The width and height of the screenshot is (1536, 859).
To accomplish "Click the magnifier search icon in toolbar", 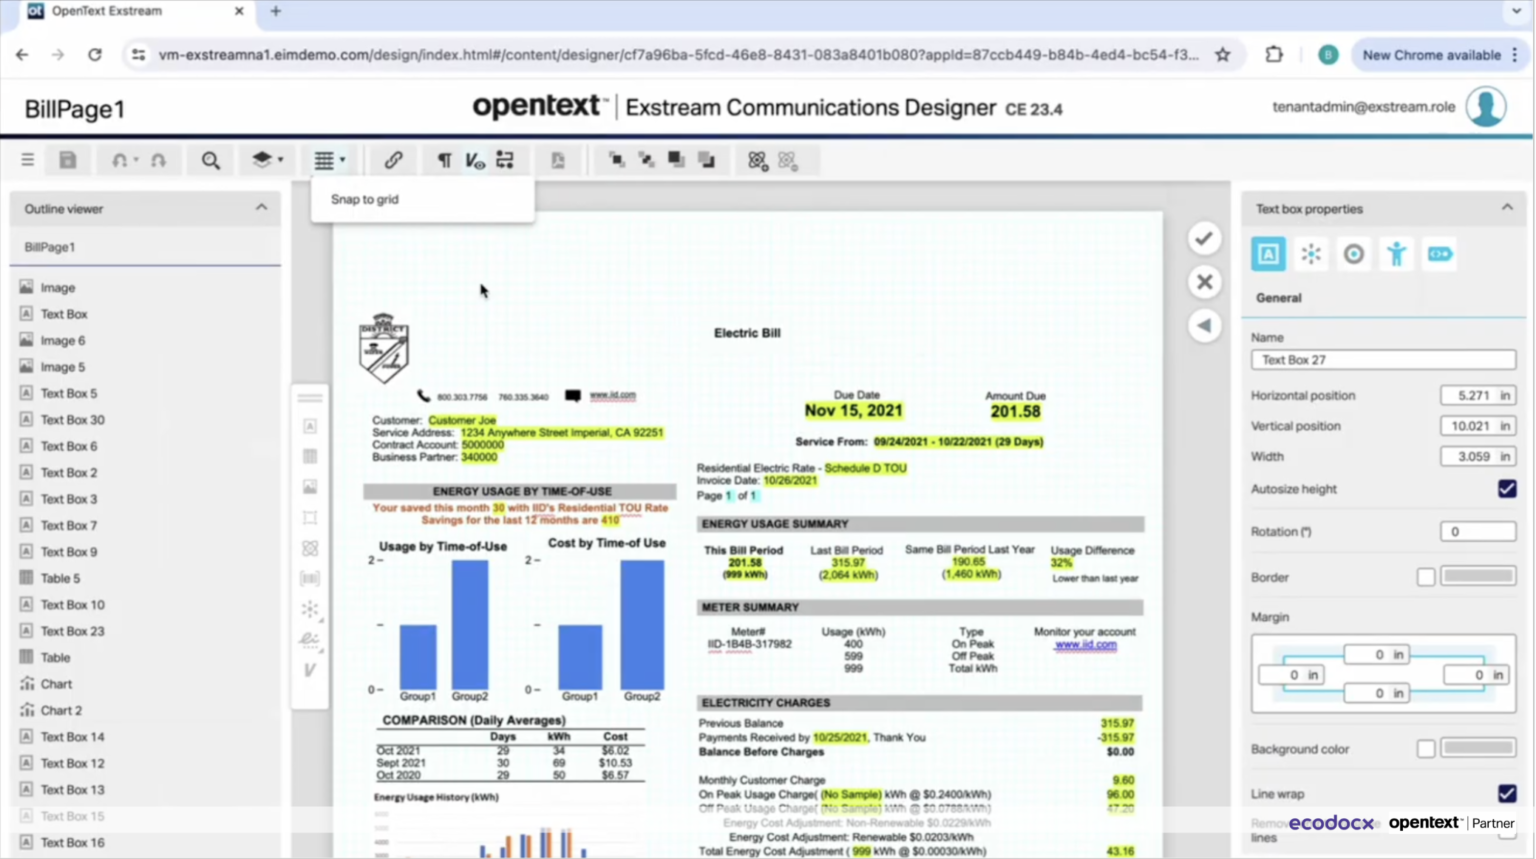I will click(x=210, y=160).
